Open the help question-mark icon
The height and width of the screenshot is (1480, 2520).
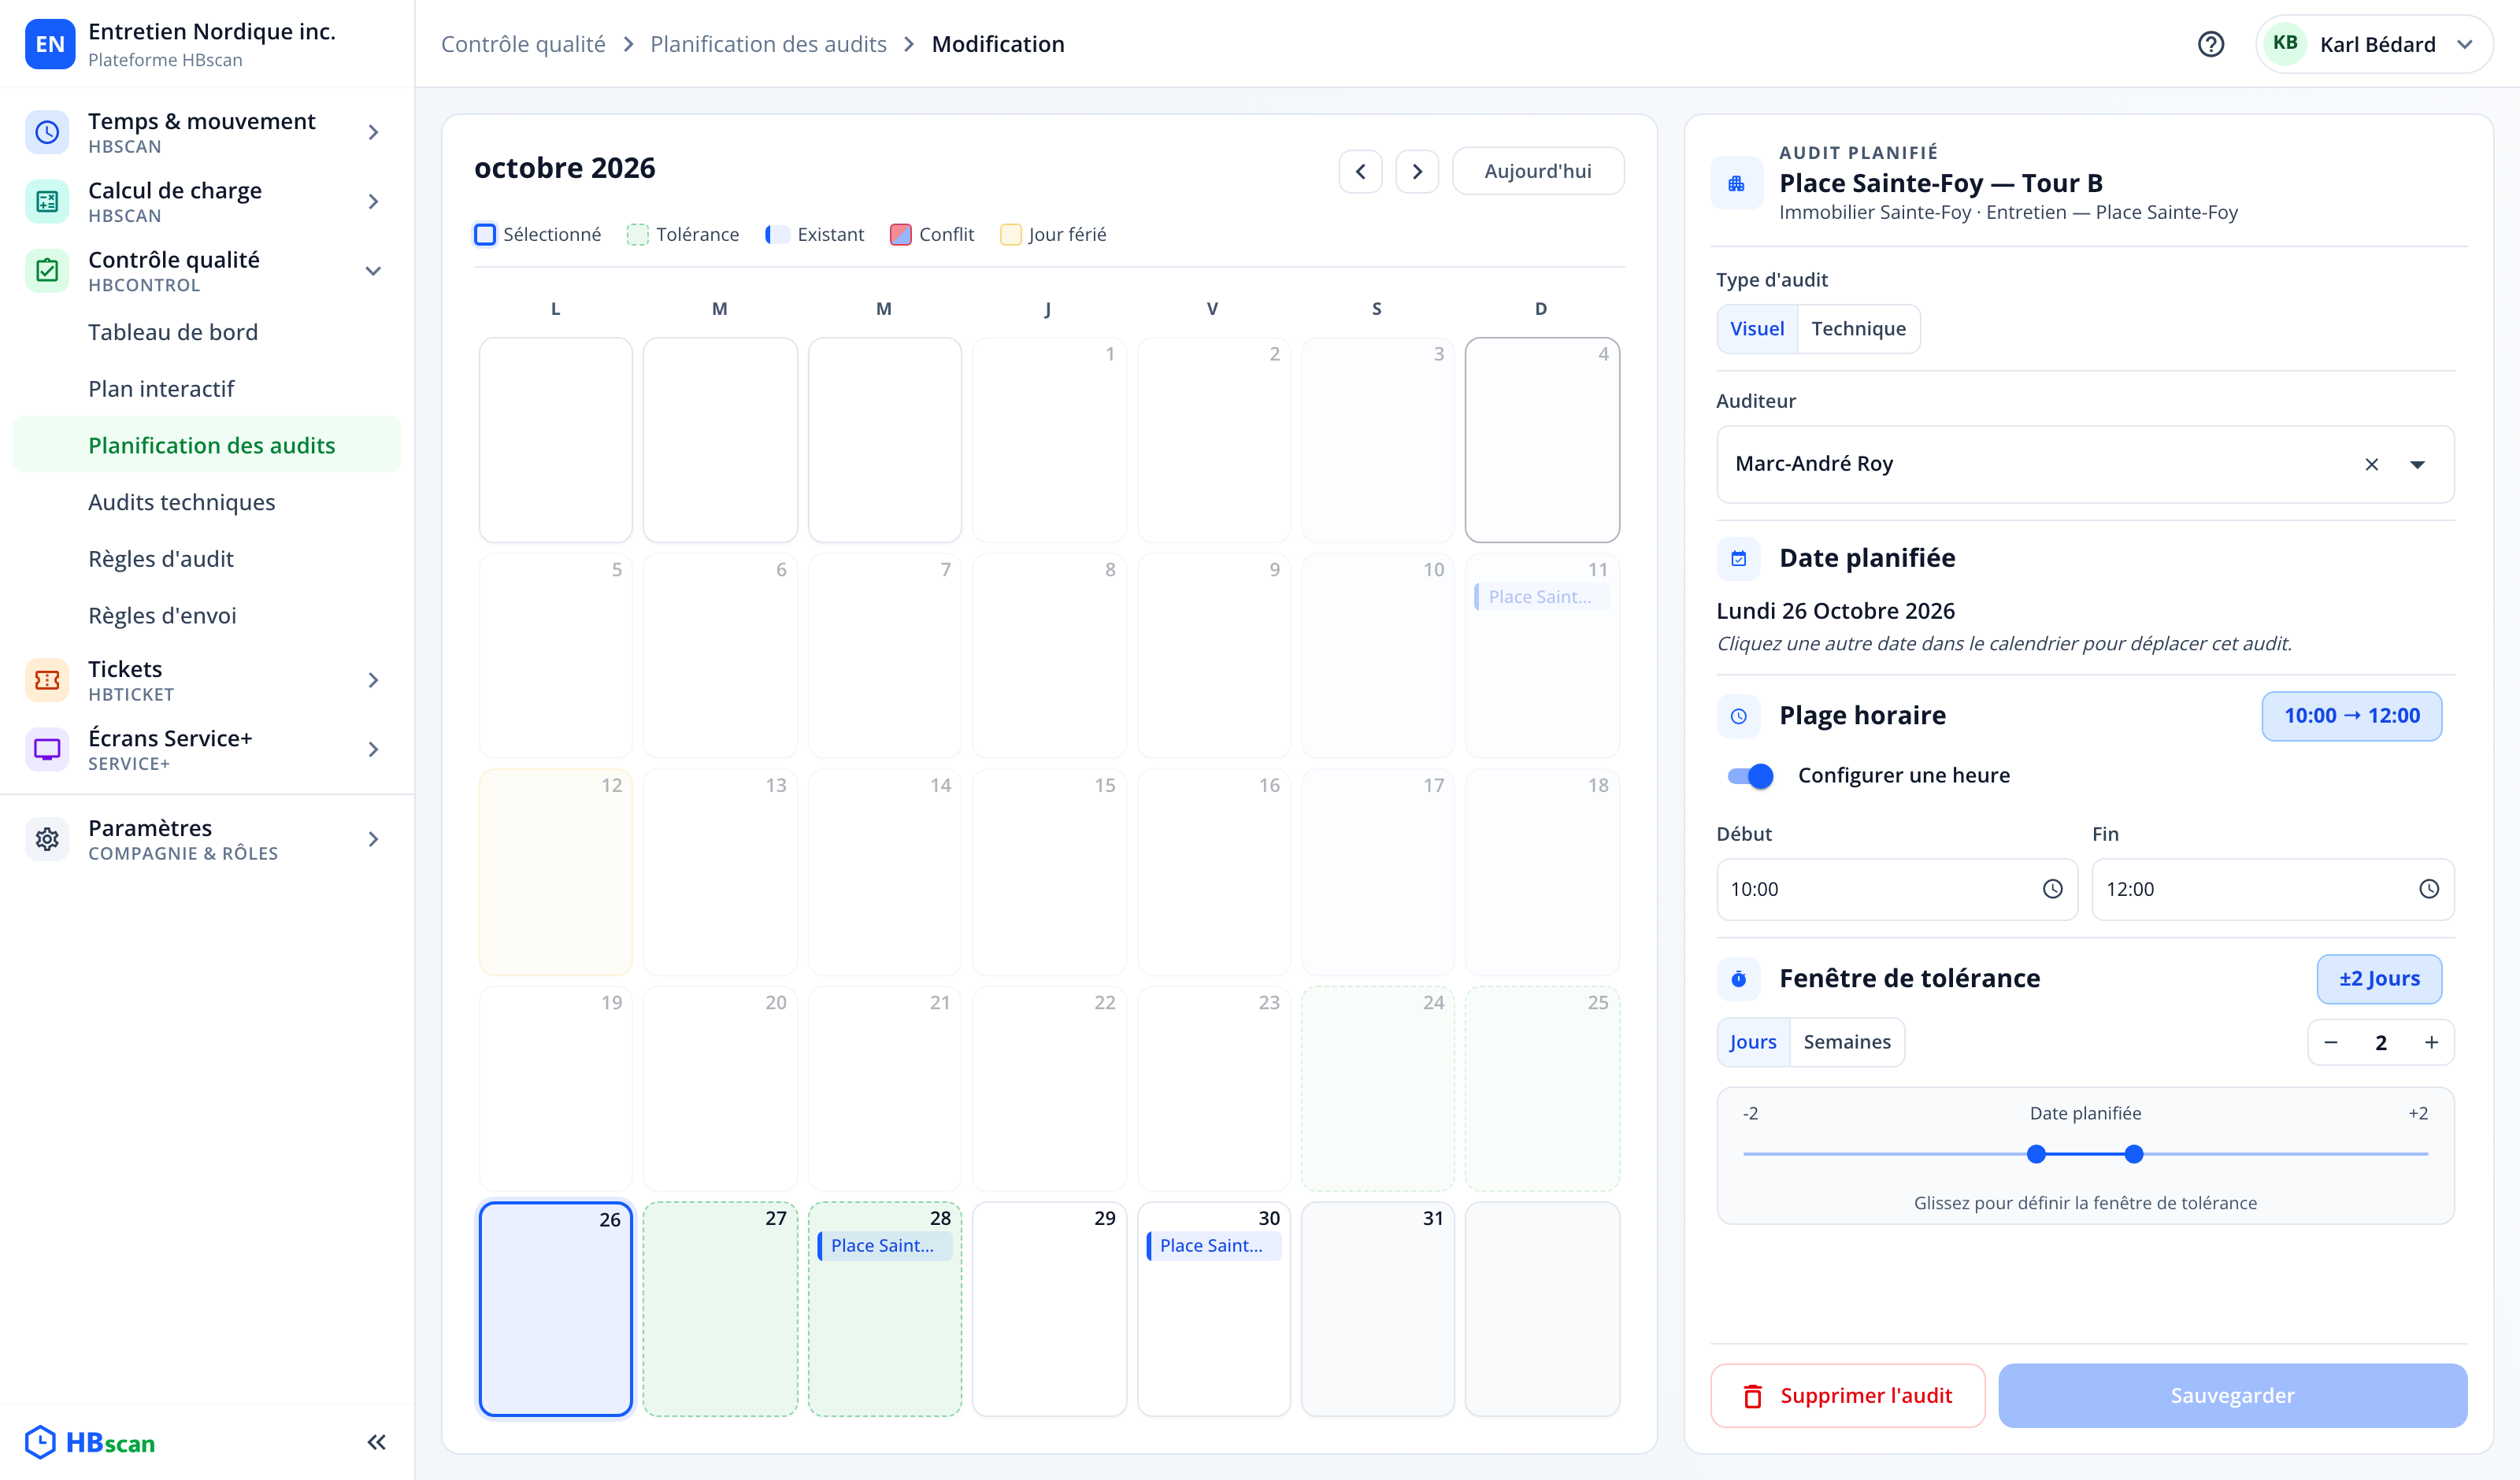pyautogui.click(x=2210, y=44)
